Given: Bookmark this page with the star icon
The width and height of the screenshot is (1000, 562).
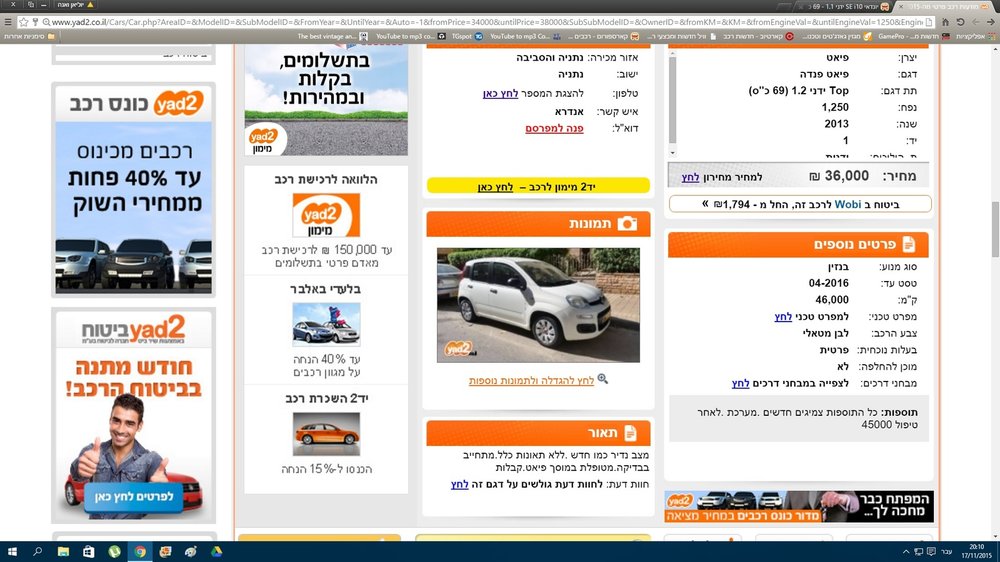Looking at the screenshot, I should (24, 22).
